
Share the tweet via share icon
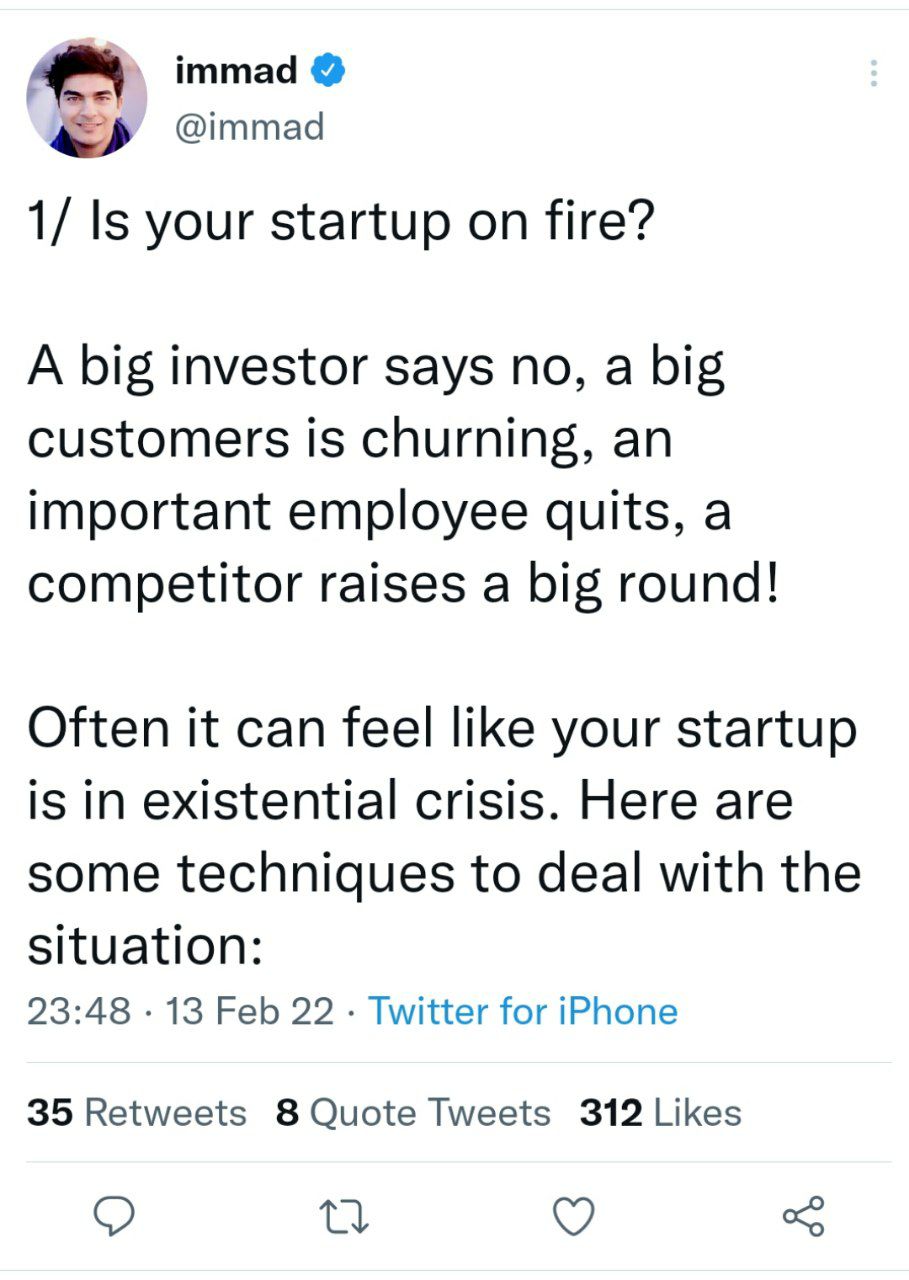tap(803, 1216)
